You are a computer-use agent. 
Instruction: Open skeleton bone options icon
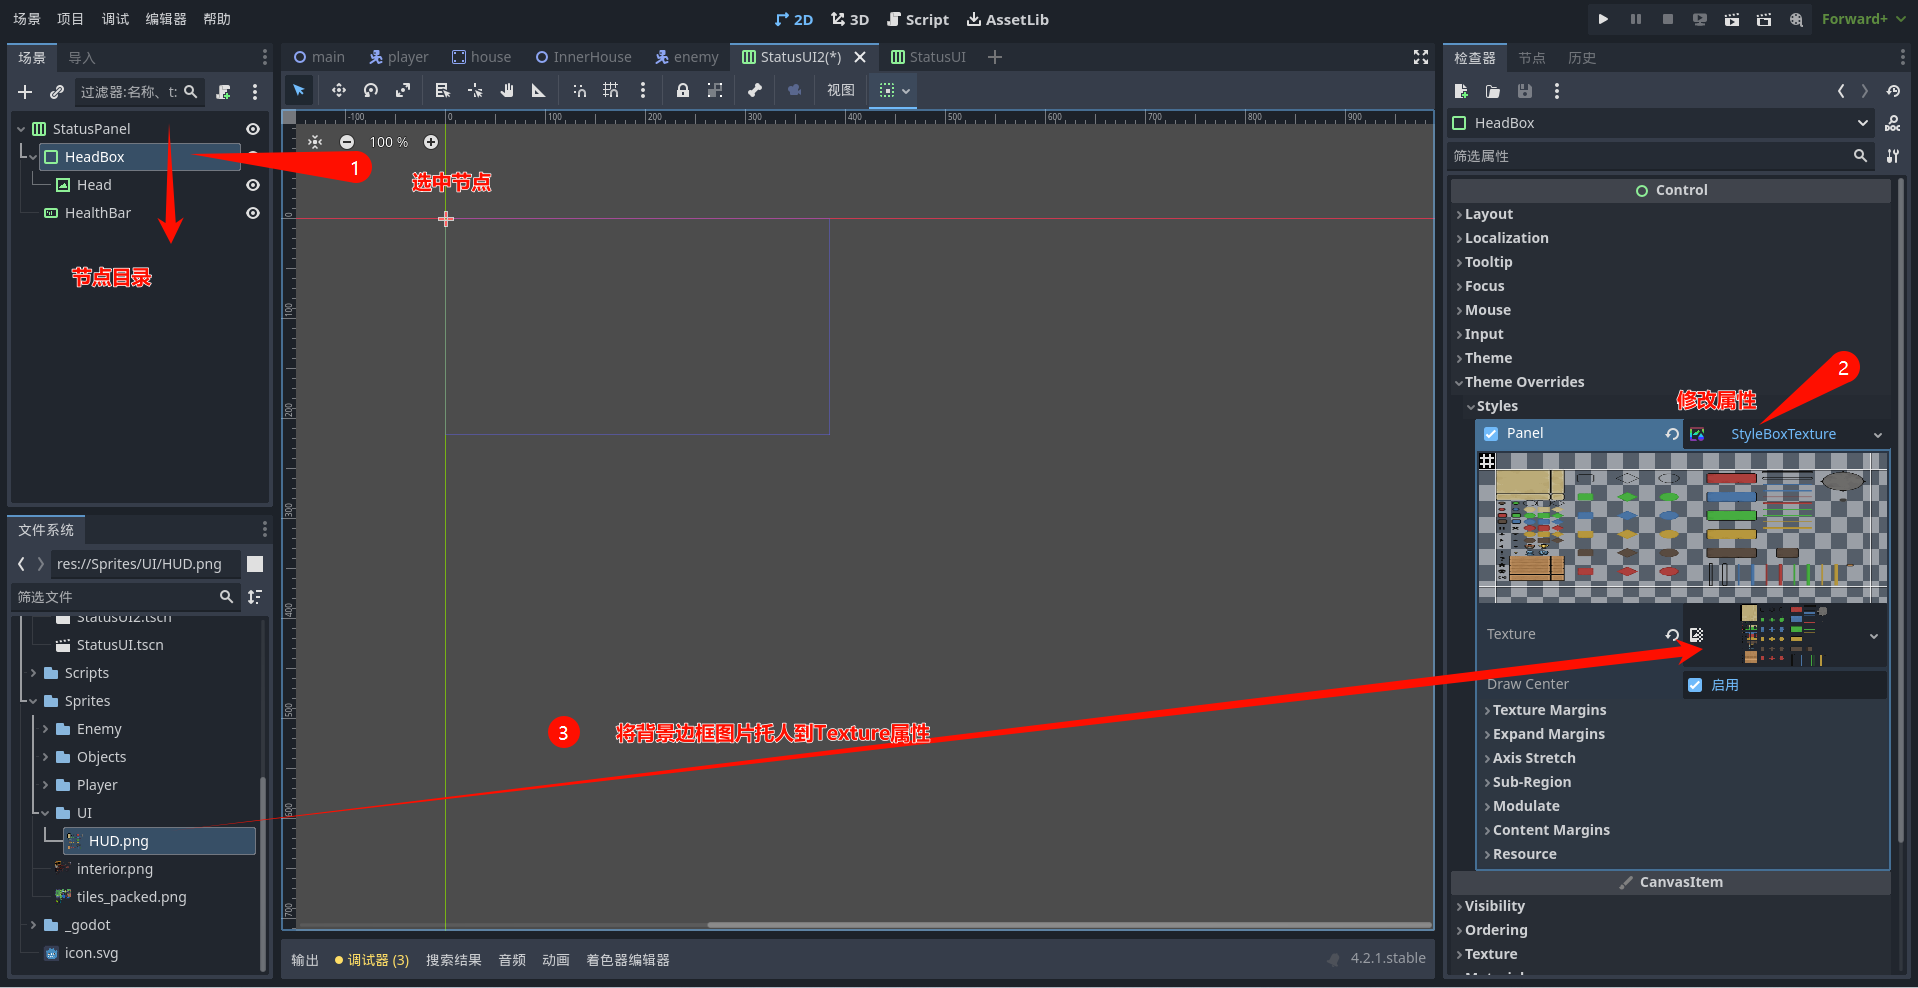pyautogui.click(x=755, y=90)
